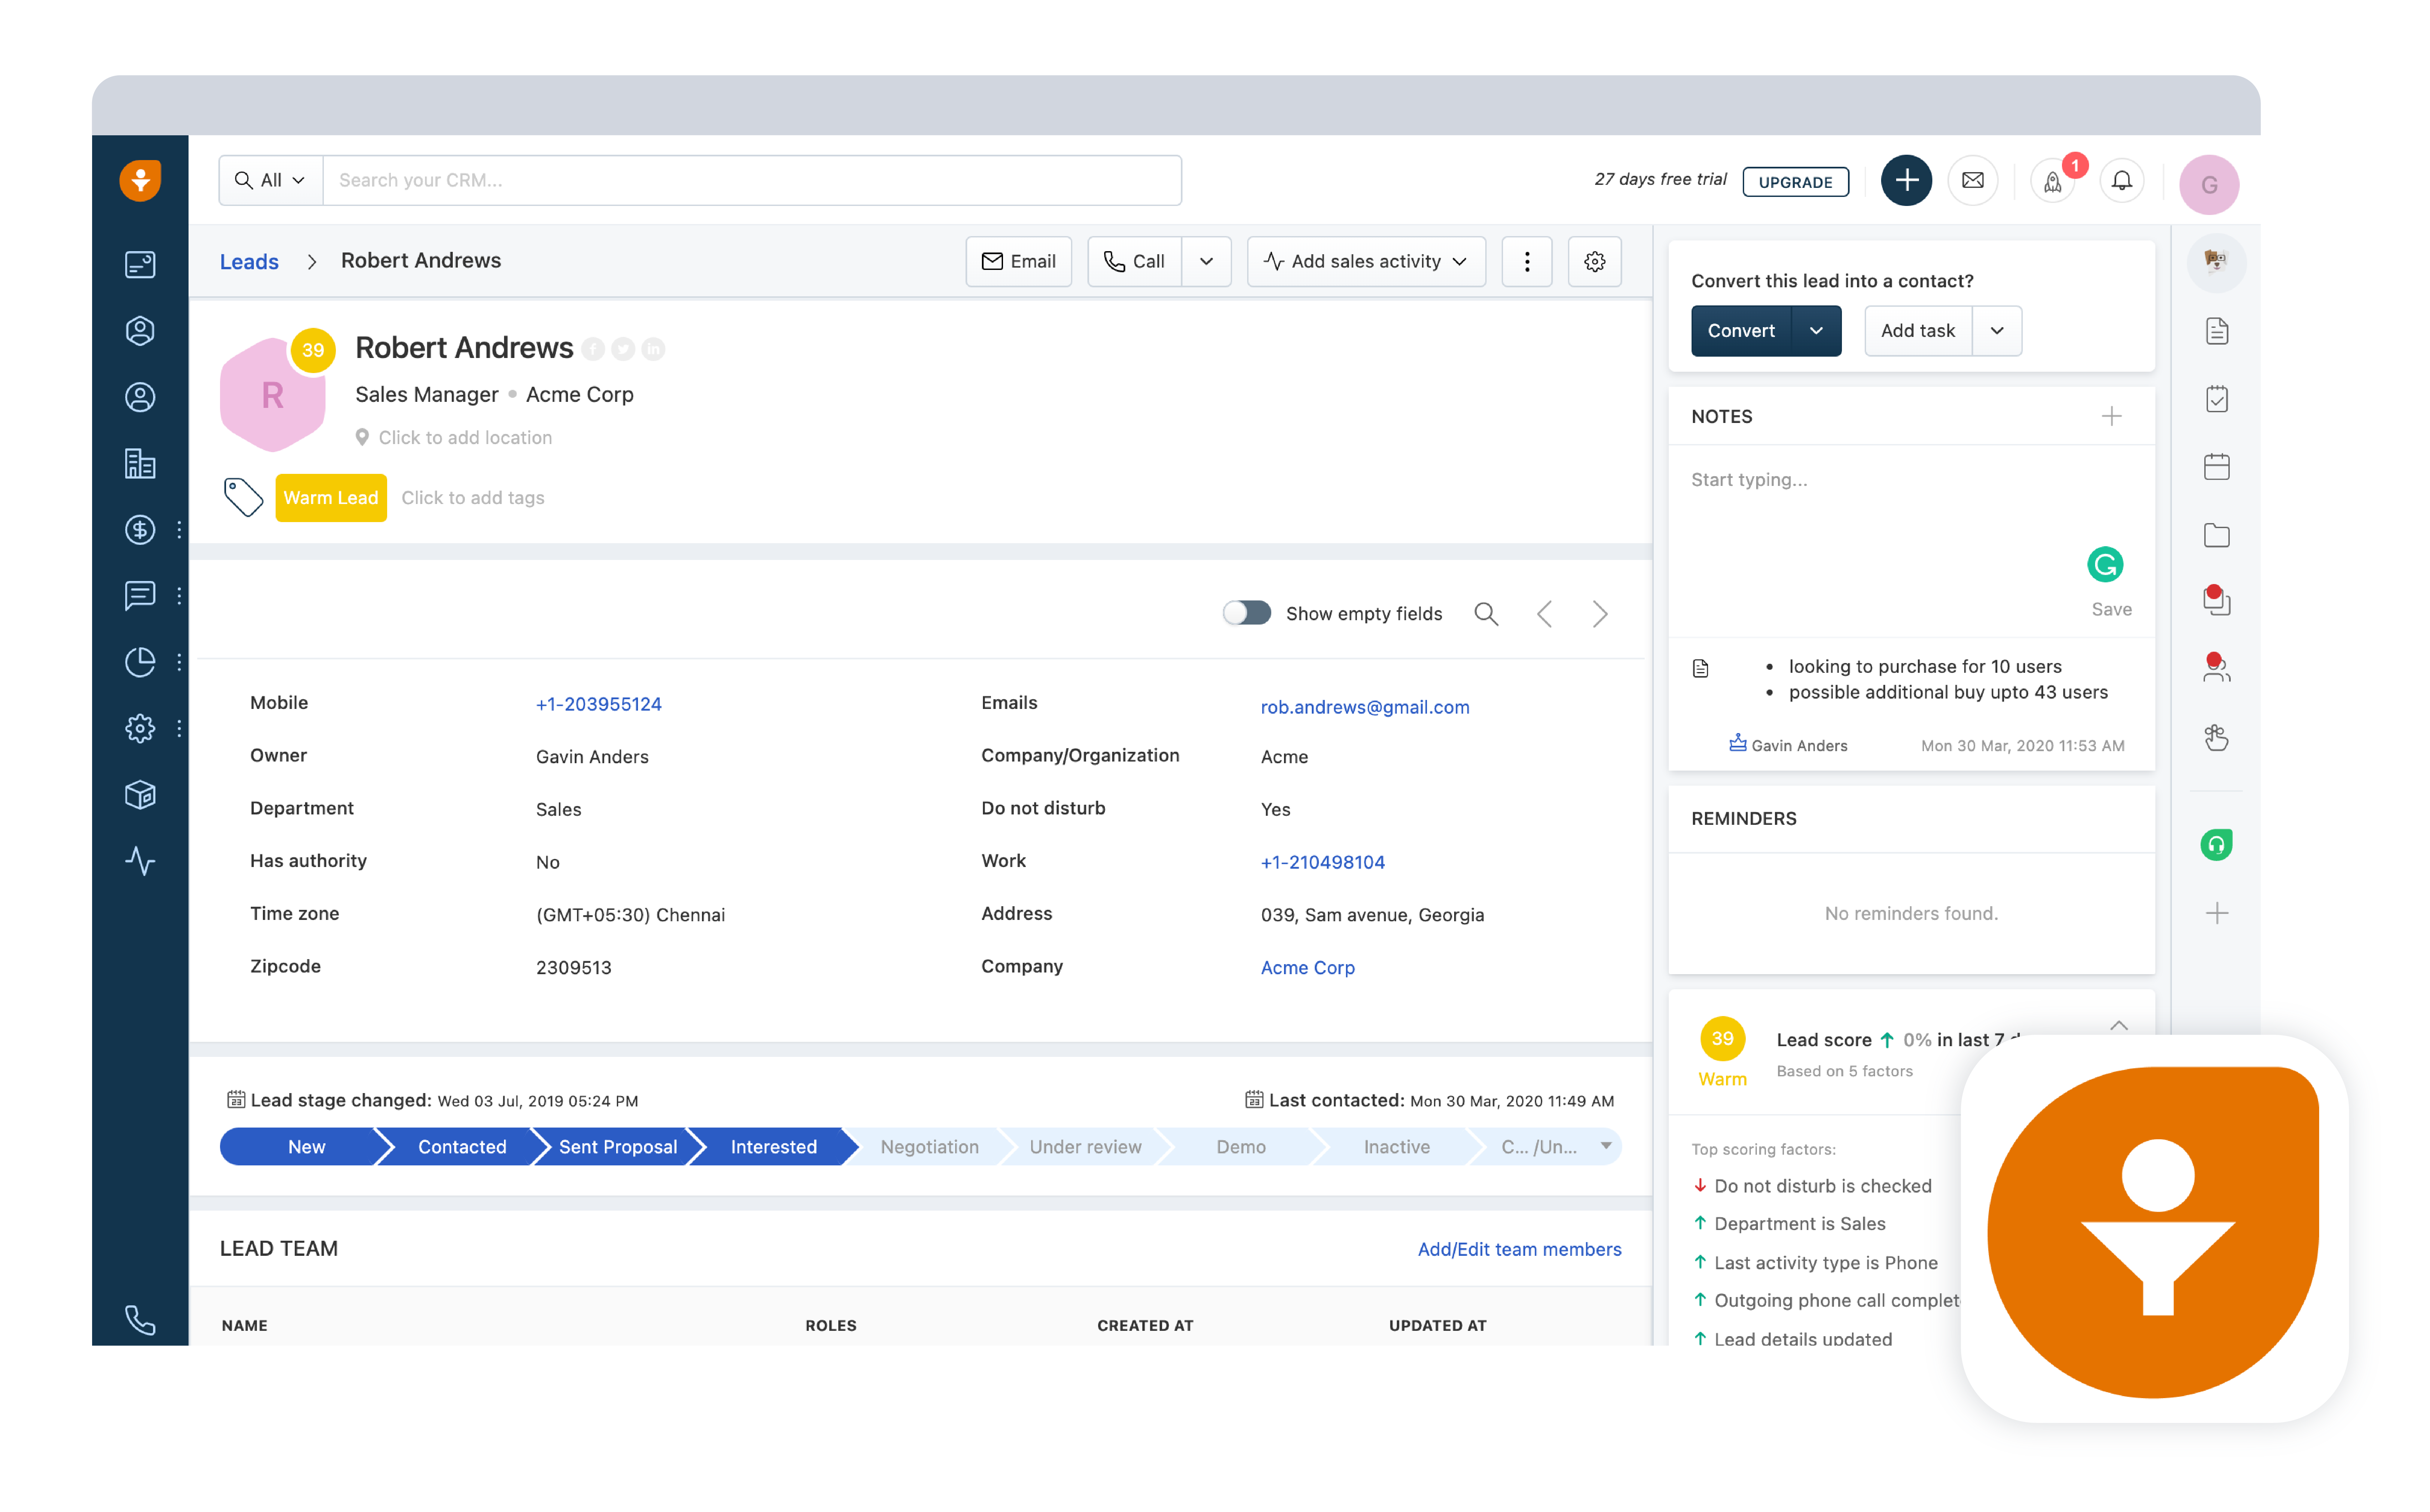
Task: Open the lead page settings gear
Action: [x=1595, y=262]
